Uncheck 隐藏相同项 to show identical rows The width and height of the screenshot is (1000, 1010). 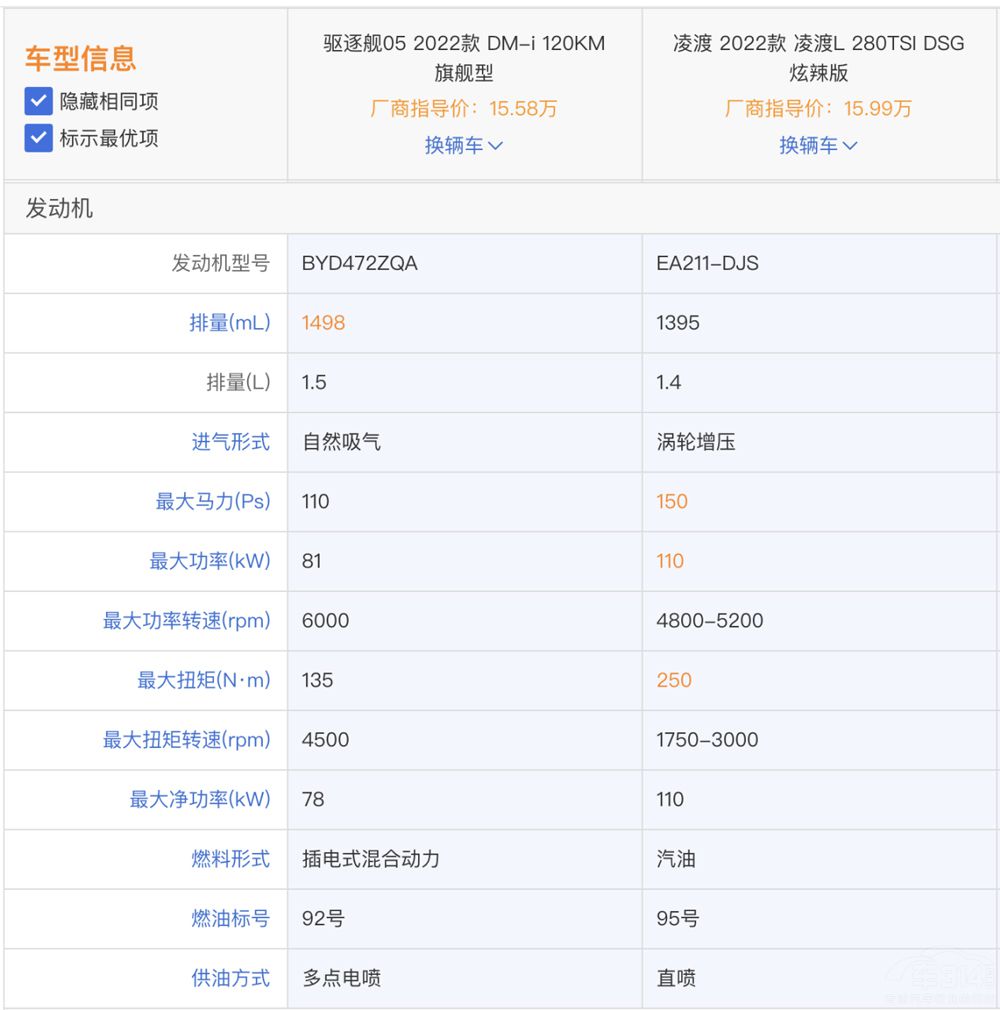[37, 101]
